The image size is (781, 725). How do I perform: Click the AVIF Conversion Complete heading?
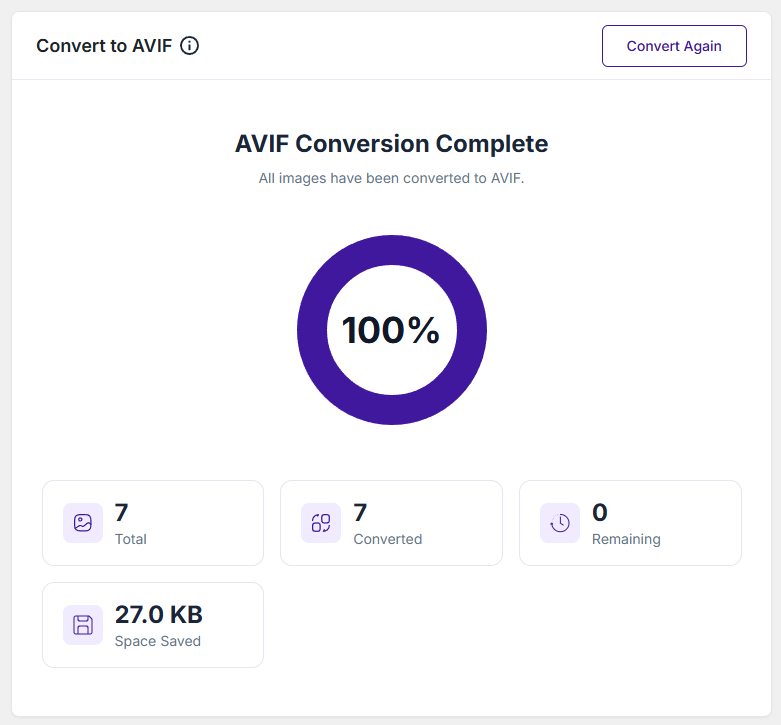point(391,144)
